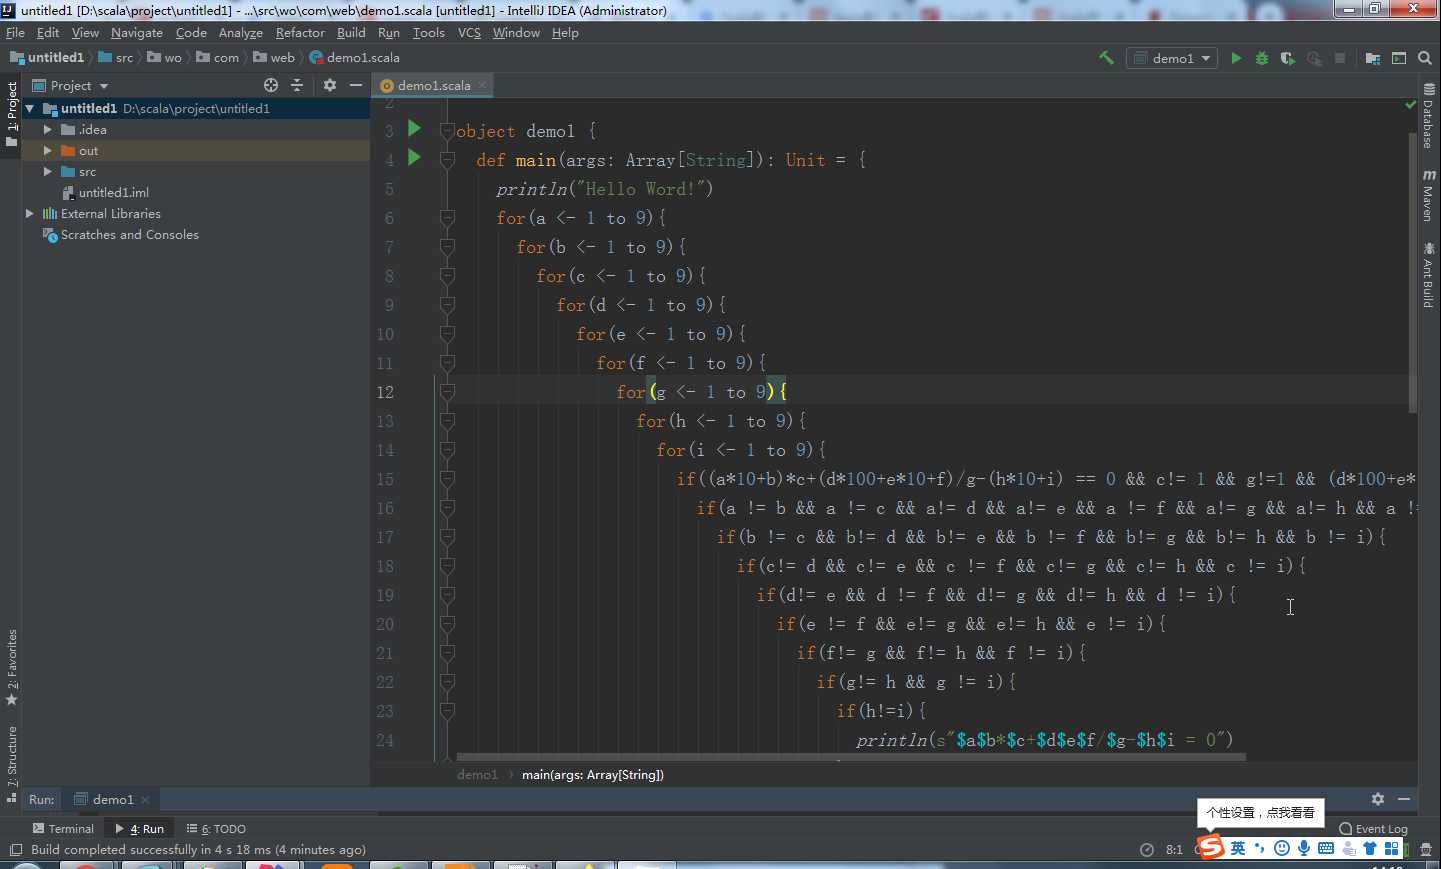Click main(args: Array[String]) editor breadcrumb
This screenshot has width=1441, height=869.
click(x=593, y=774)
